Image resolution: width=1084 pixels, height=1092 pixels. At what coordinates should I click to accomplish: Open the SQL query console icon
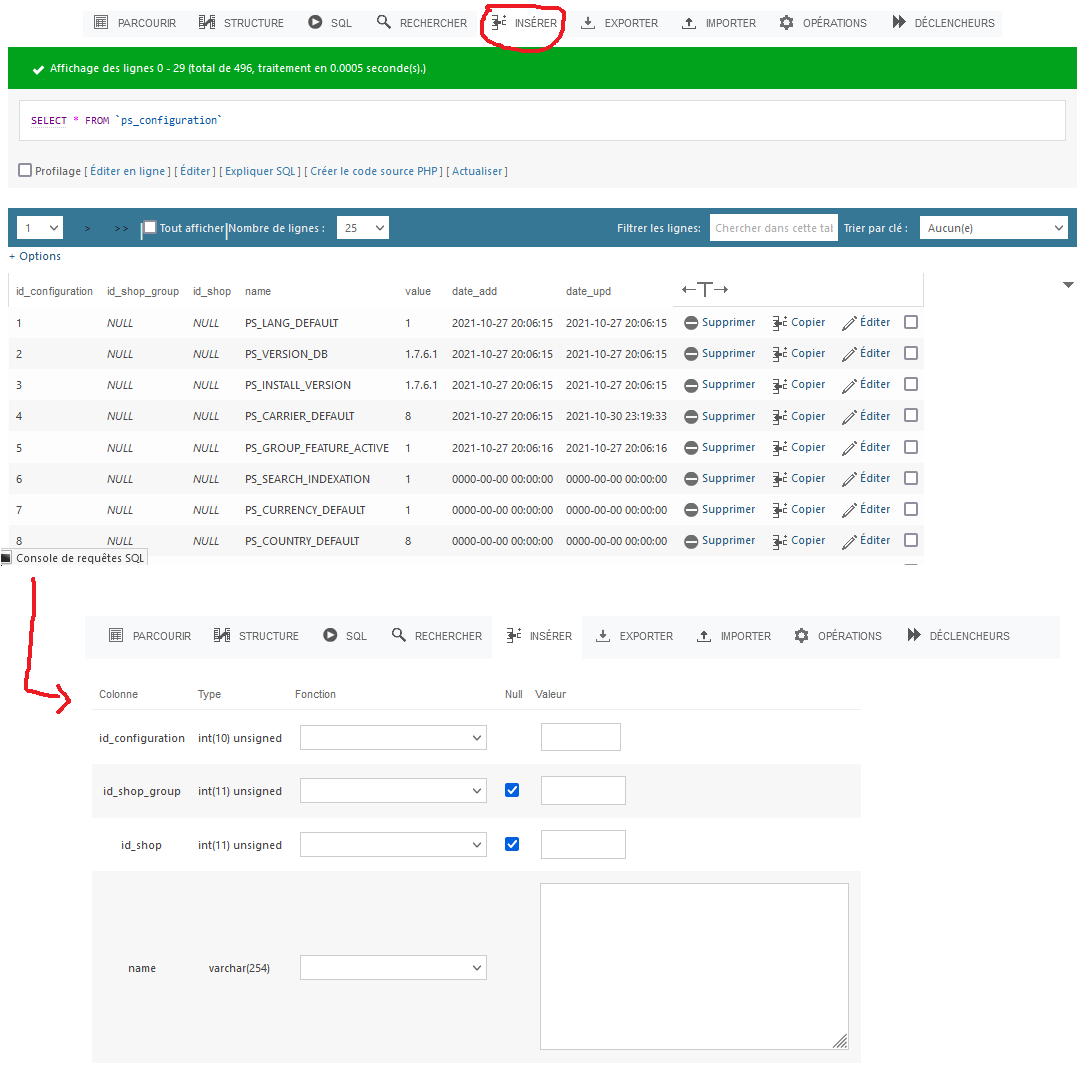(6, 558)
